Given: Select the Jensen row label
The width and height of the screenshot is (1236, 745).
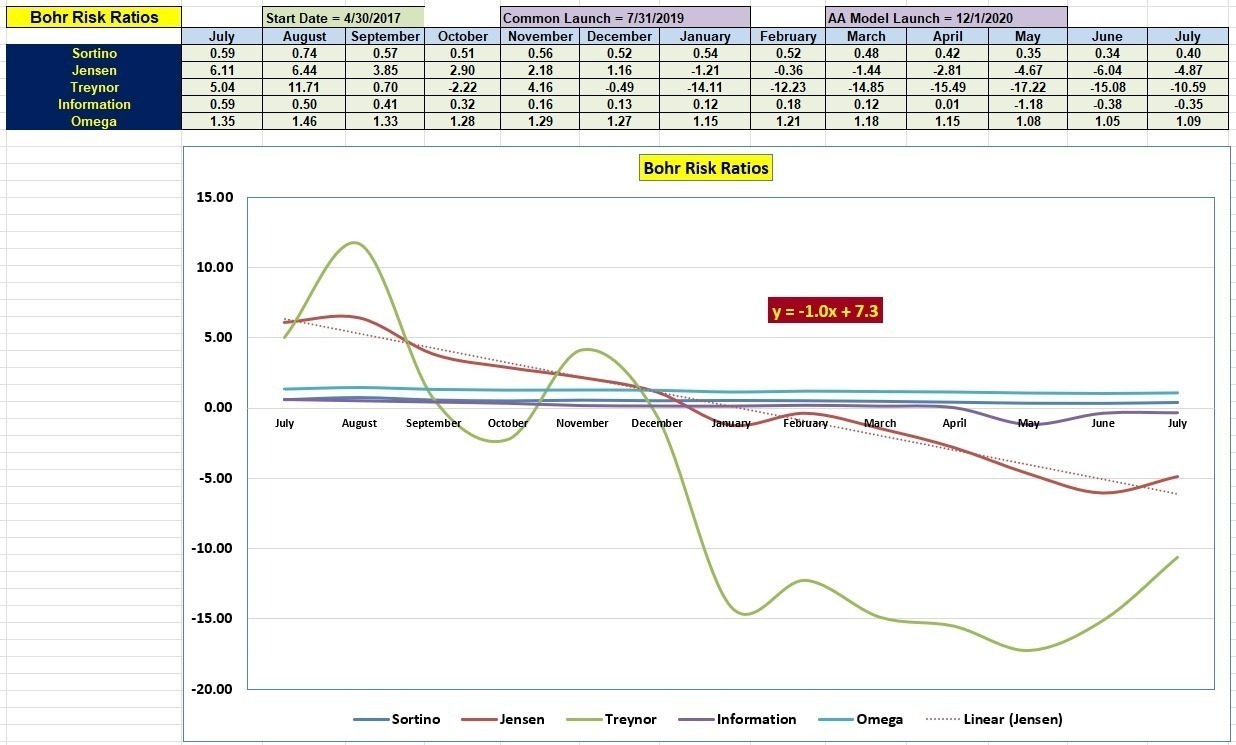Looking at the screenshot, I should click(94, 71).
